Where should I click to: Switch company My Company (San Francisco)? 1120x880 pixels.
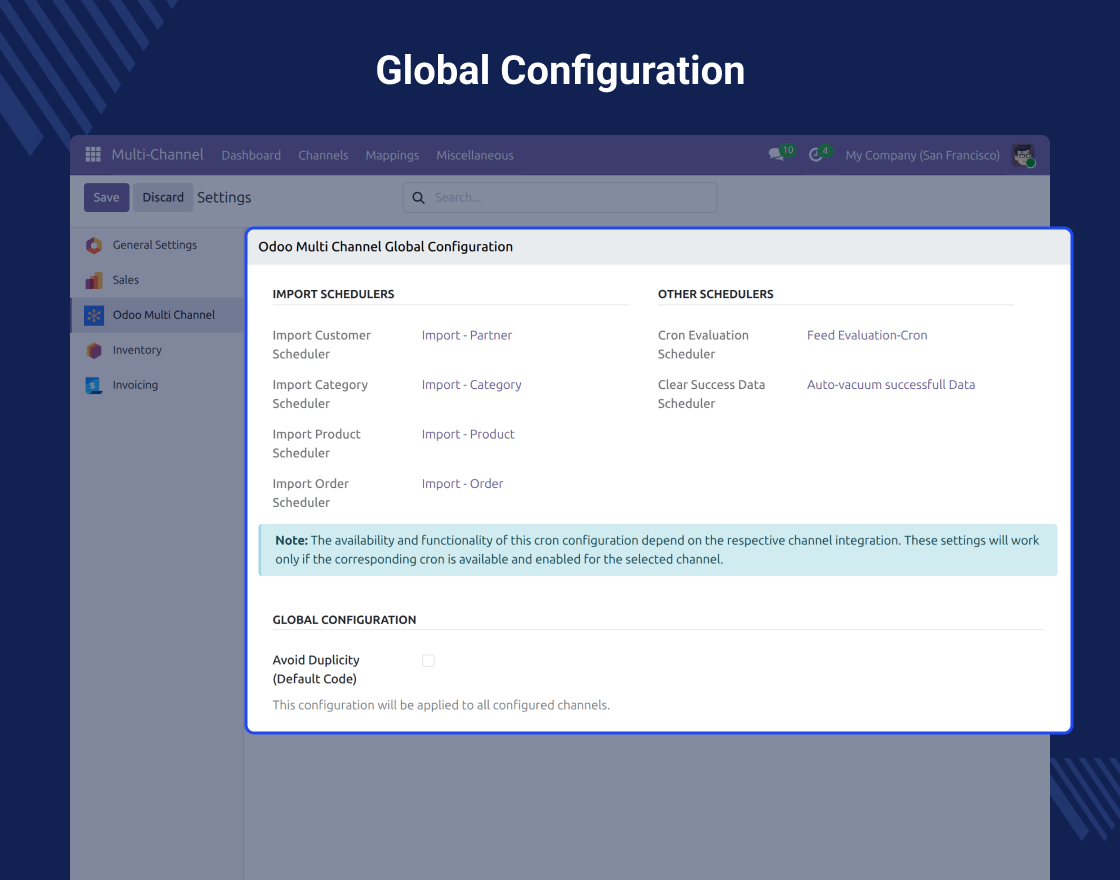(922, 155)
